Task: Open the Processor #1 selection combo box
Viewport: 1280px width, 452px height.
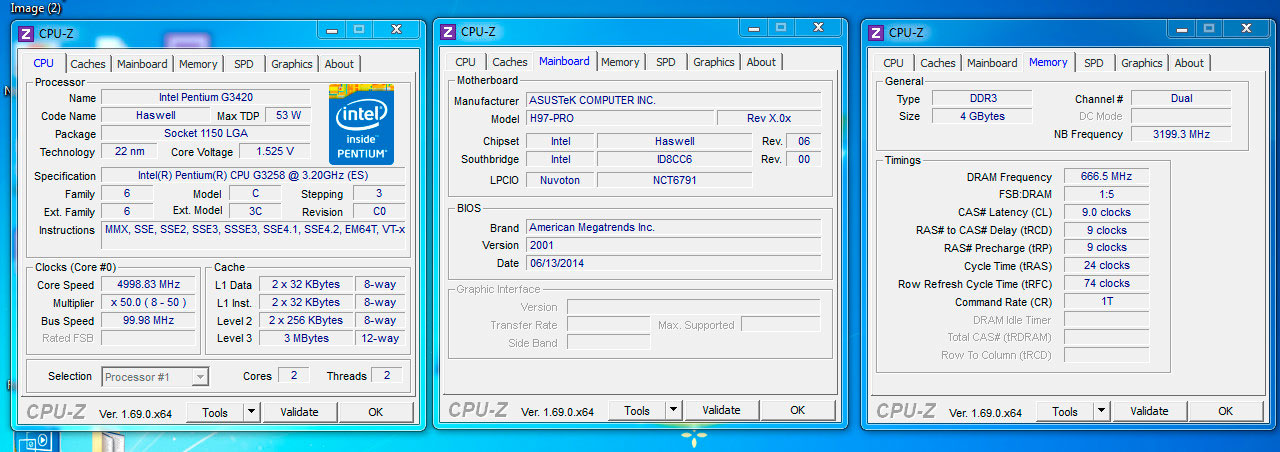Action: (x=155, y=377)
